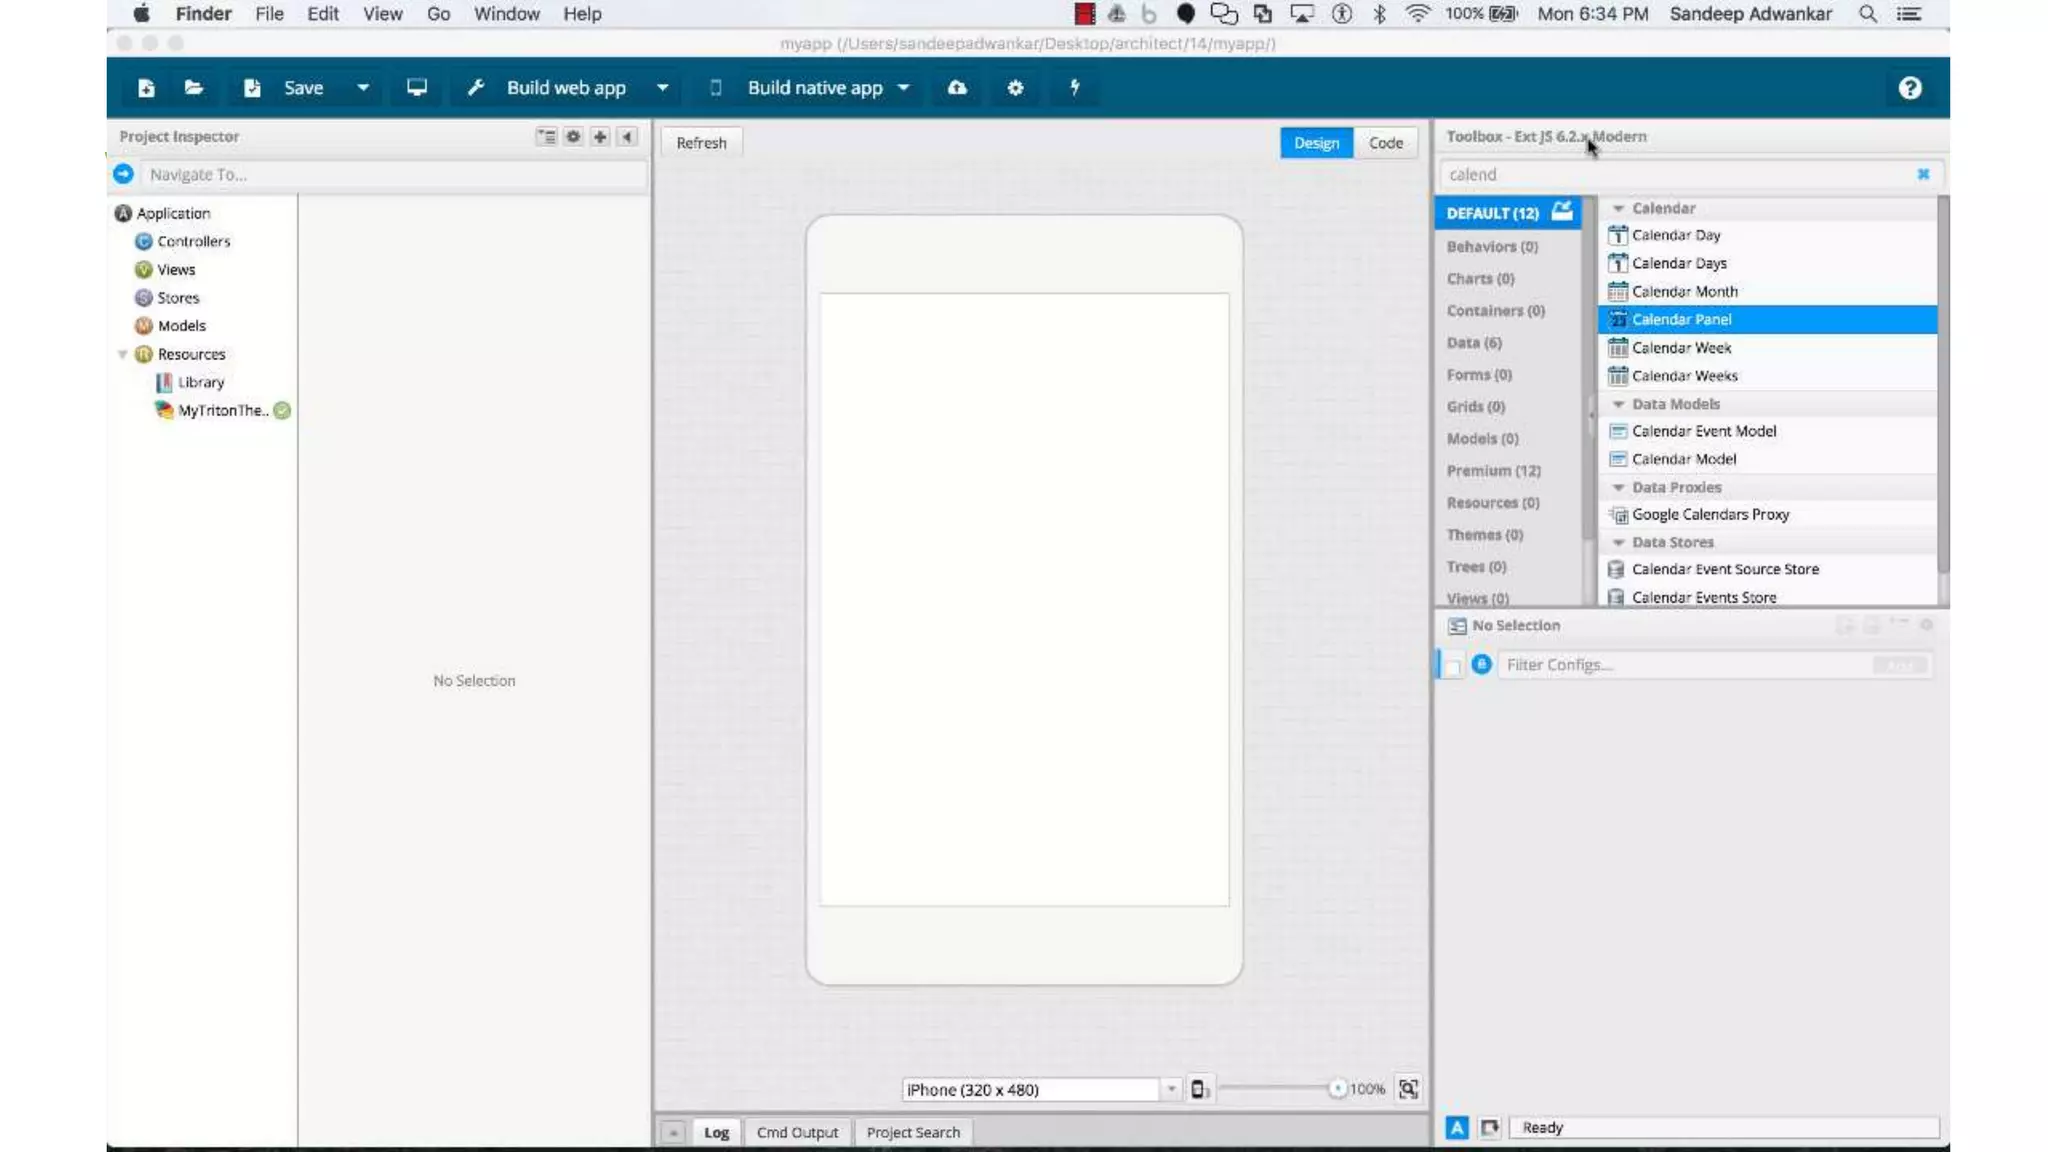Click the lightning bolt toolbar icon

click(x=1075, y=88)
